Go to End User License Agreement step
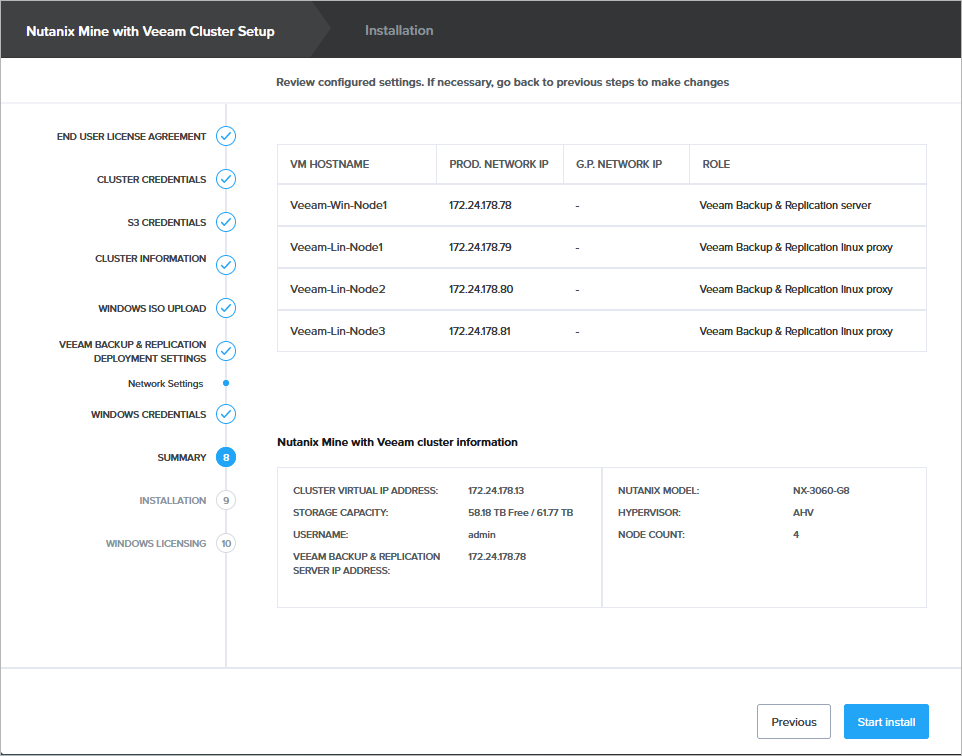The width and height of the screenshot is (962, 756). [131, 136]
